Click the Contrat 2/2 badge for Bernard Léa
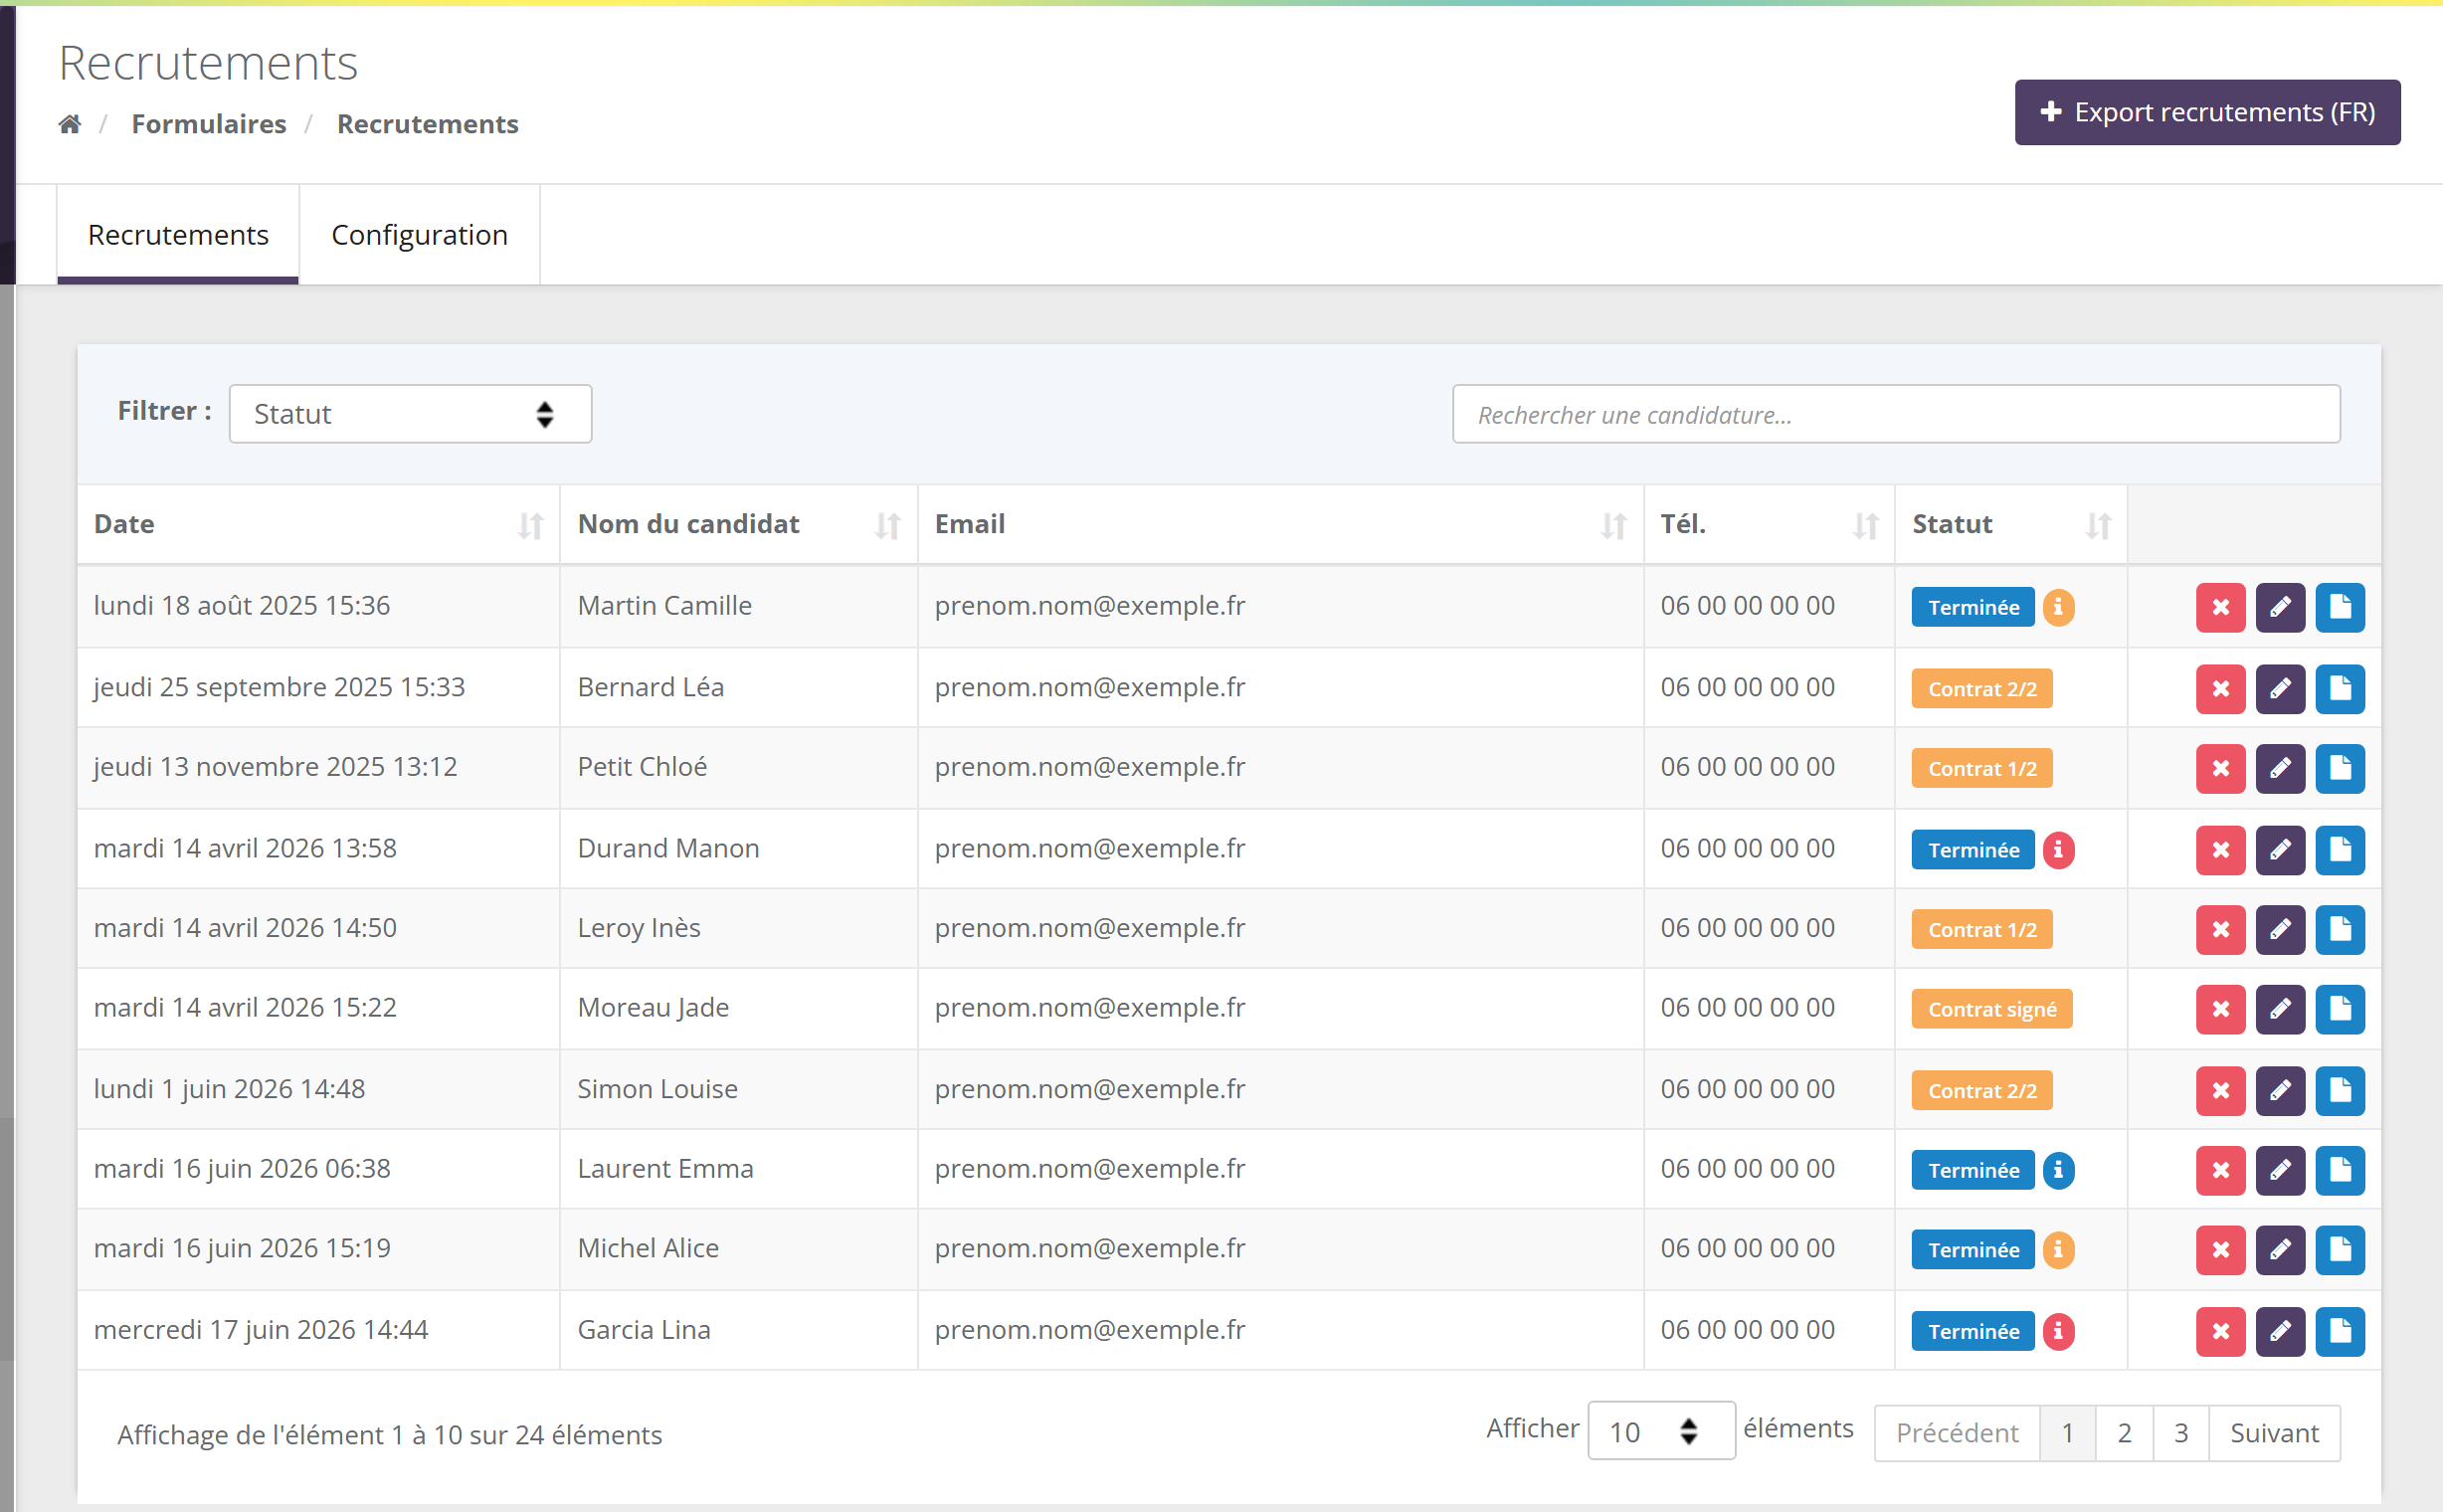This screenshot has width=2443, height=1512. 1982,688
